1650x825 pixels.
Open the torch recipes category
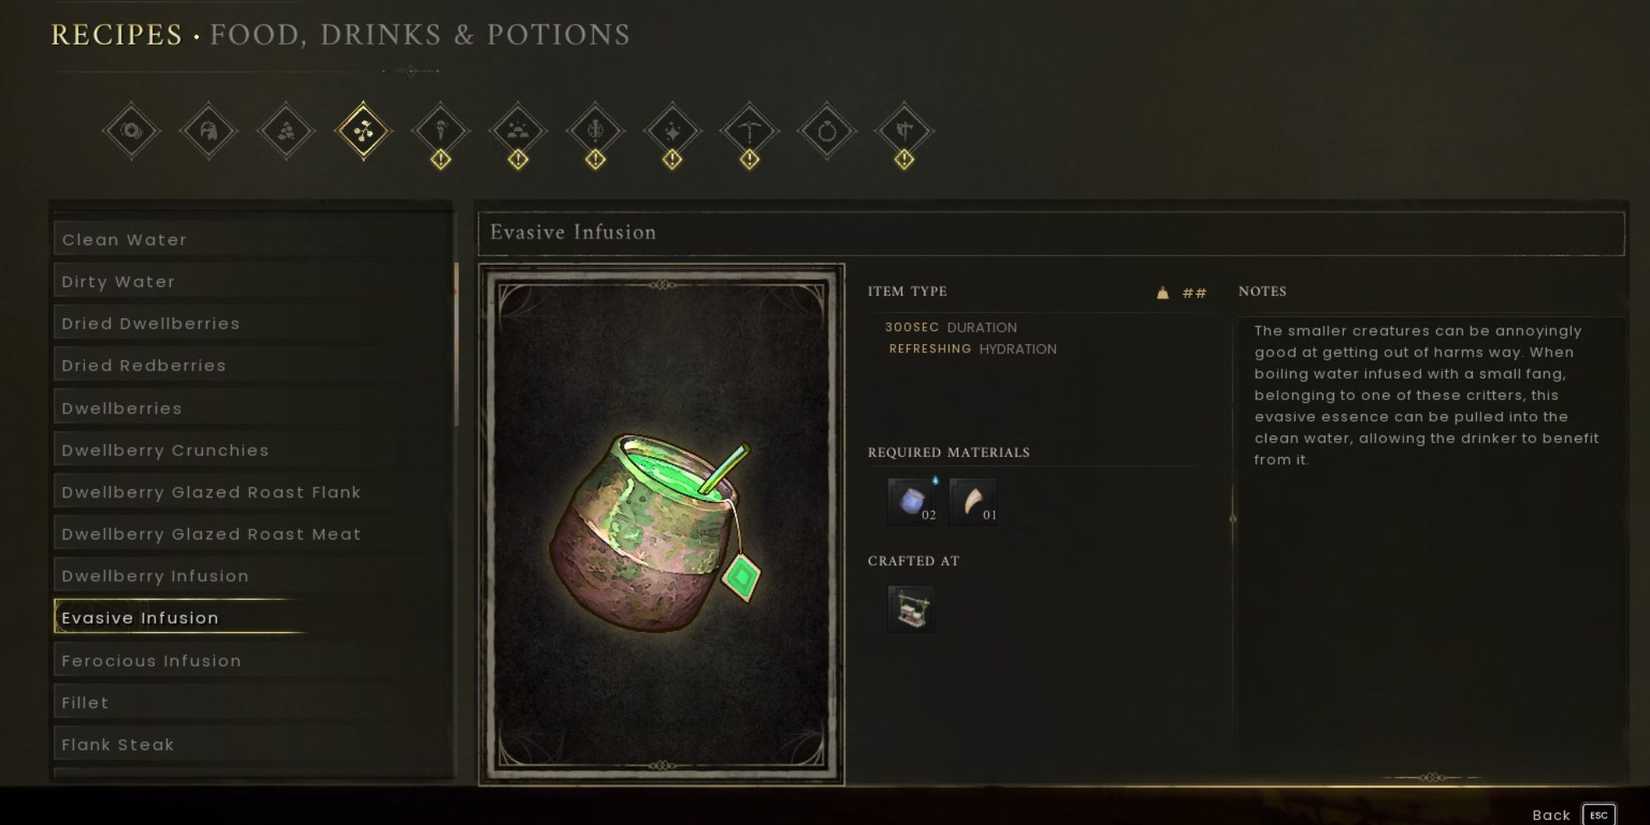tap(440, 131)
